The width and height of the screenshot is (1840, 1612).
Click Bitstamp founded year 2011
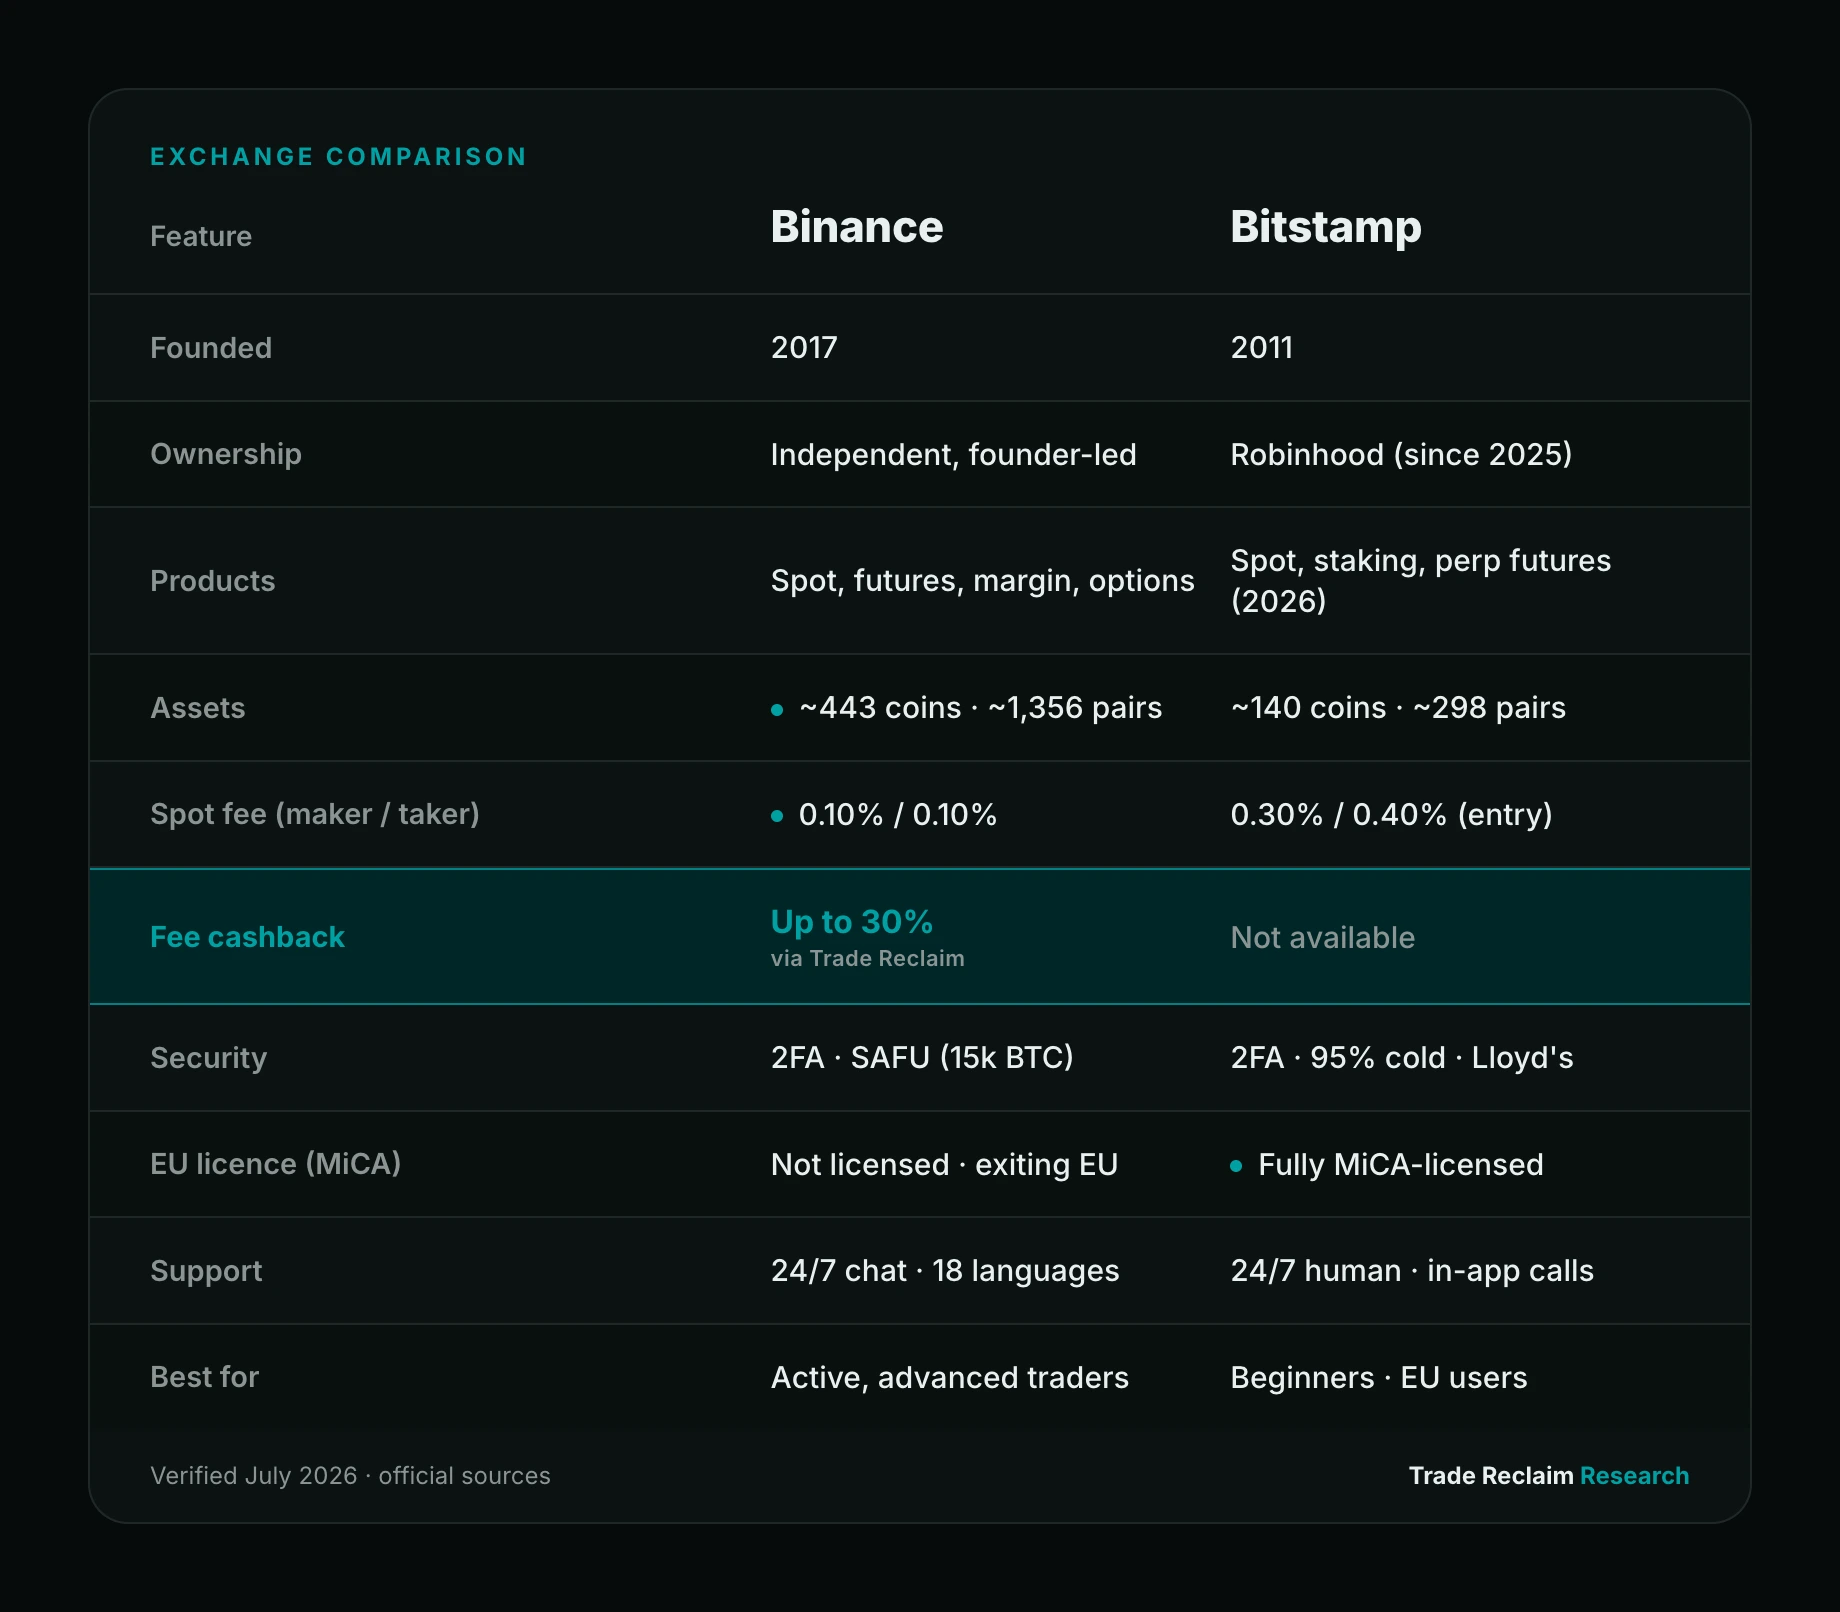[x=1262, y=348]
